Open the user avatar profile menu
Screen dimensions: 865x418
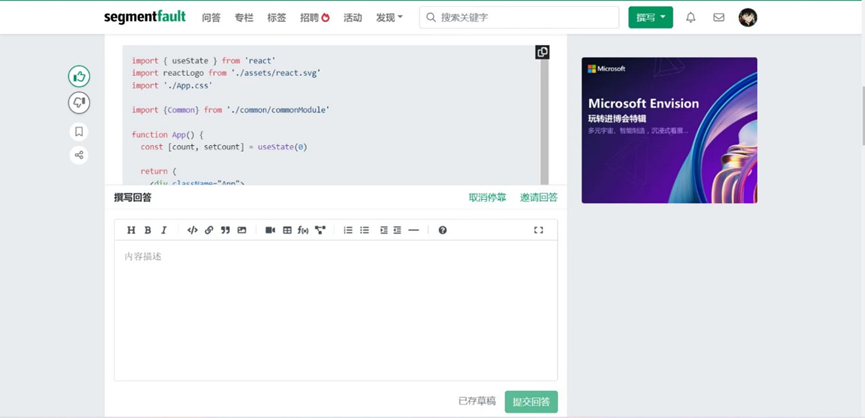(748, 17)
